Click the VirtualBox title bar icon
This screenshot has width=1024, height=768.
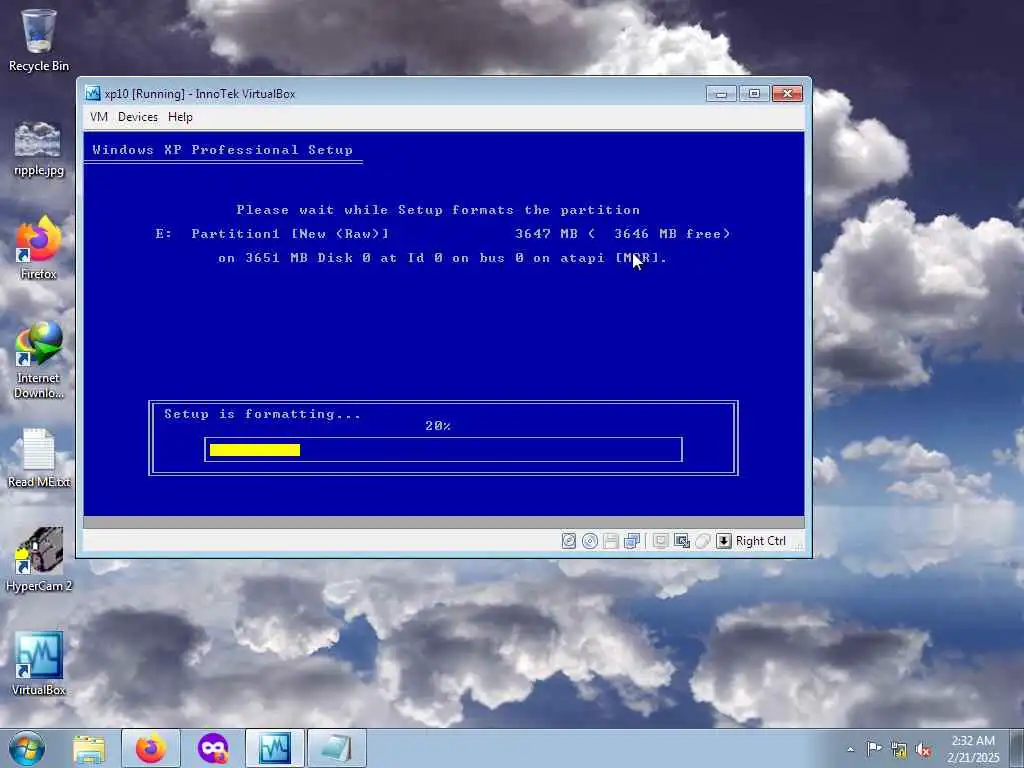[93, 93]
